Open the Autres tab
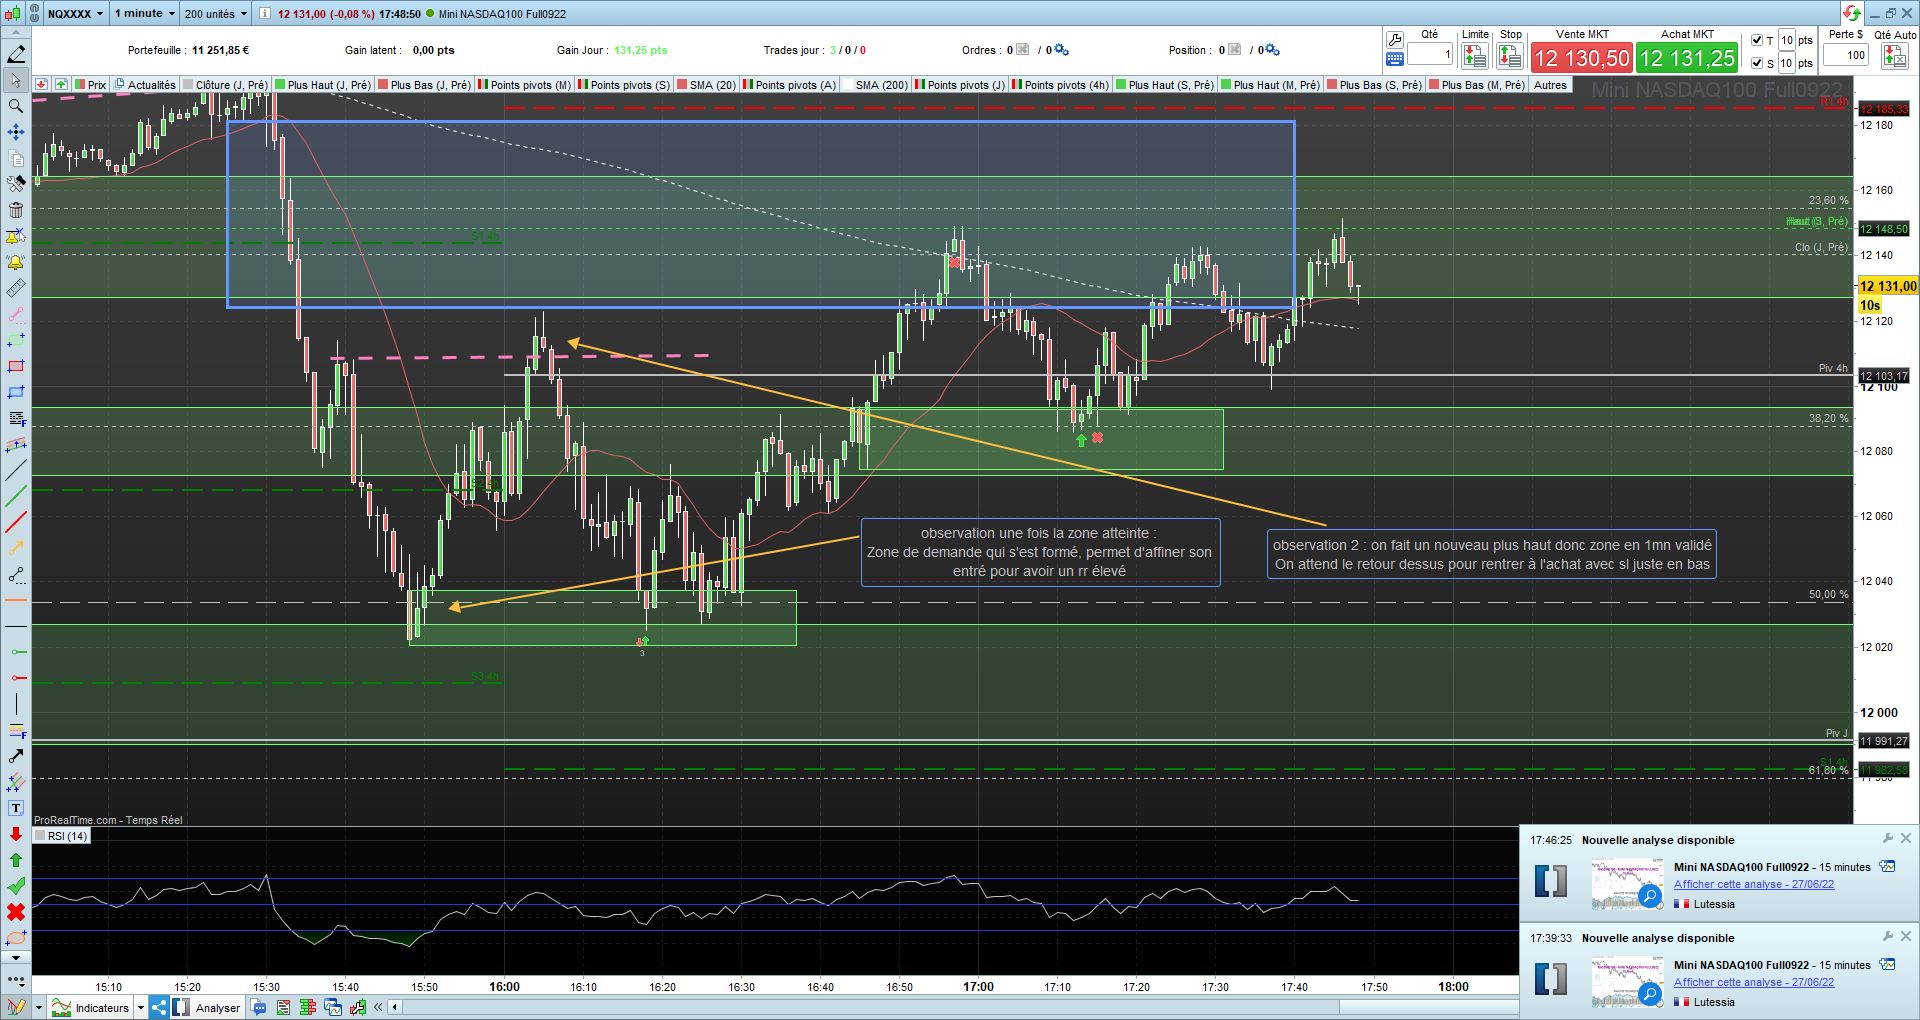The width and height of the screenshot is (1920, 1020). 1550,85
